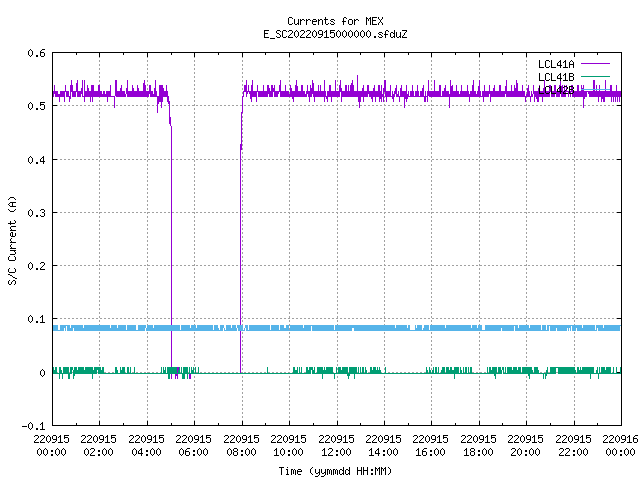Click the LCL41A legend label
The width and height of the screenshot is (640, 480).
click(x=556, y=64)
